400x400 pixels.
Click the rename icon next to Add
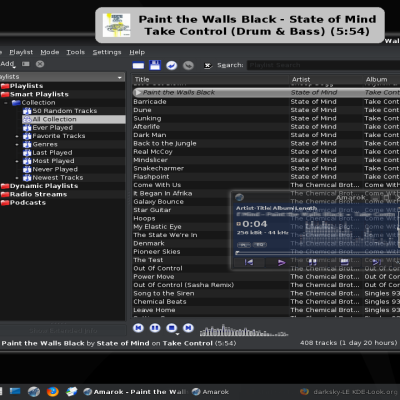pyautogui.click(x=26, y=64)
